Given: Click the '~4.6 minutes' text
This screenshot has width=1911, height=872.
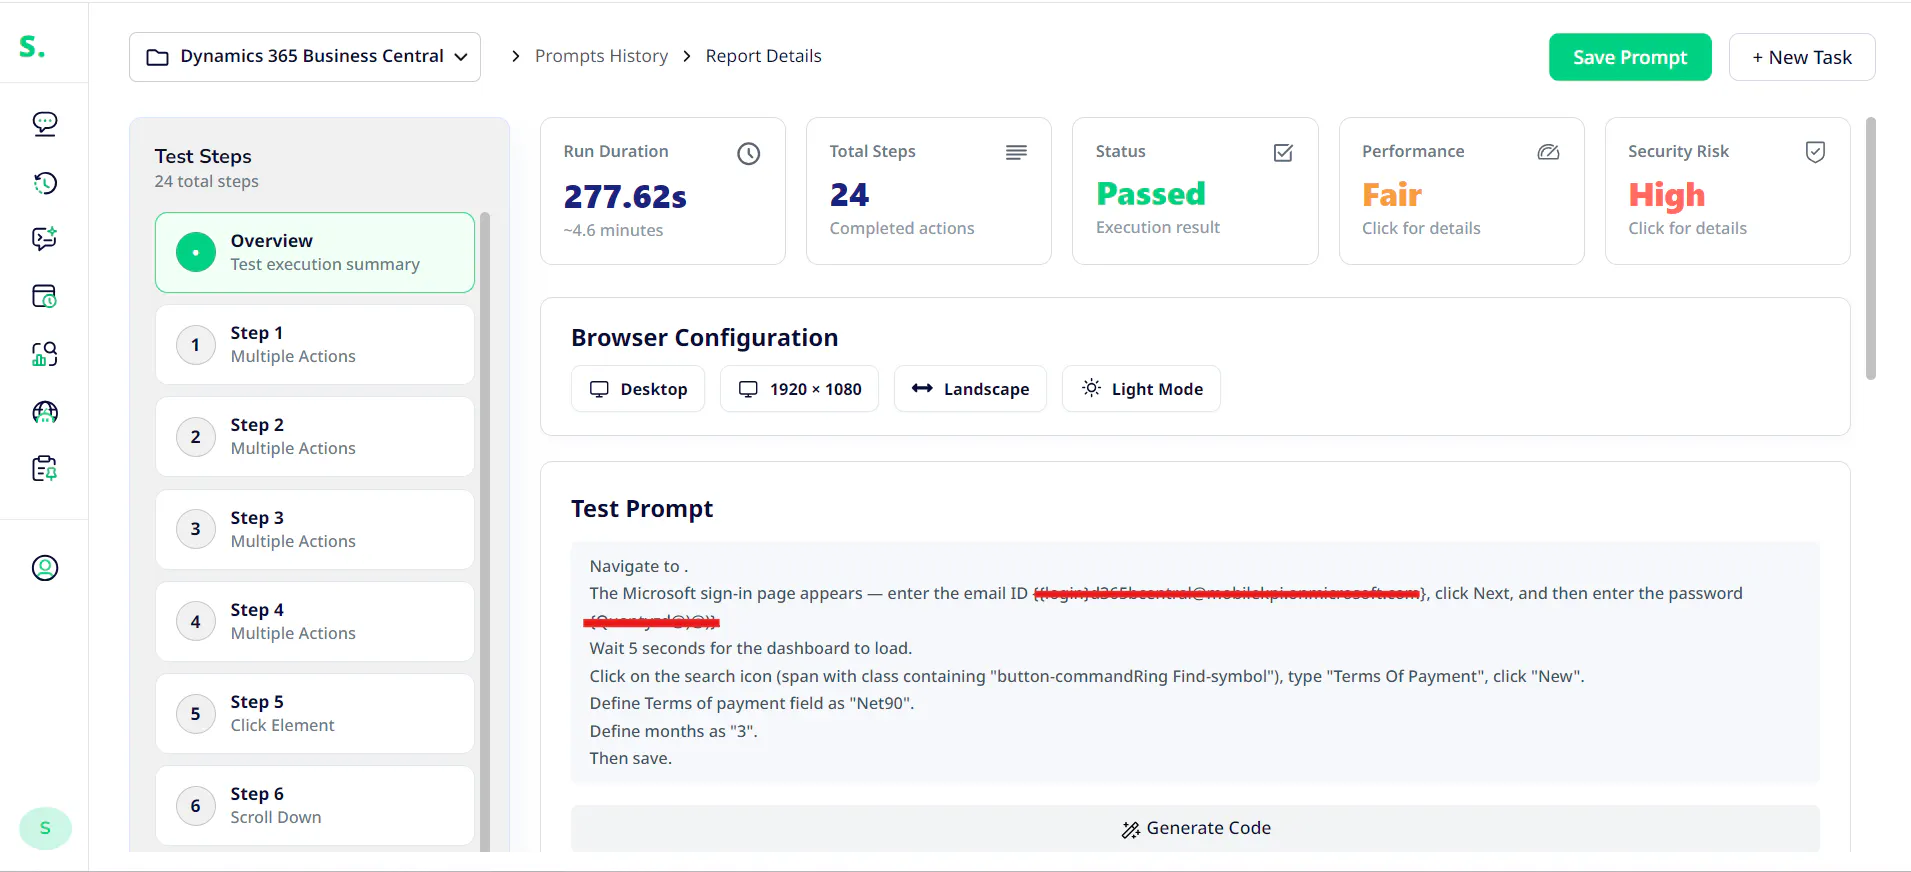Looking at the screenshot, I should pyautogui.click(x=613, y=230).
